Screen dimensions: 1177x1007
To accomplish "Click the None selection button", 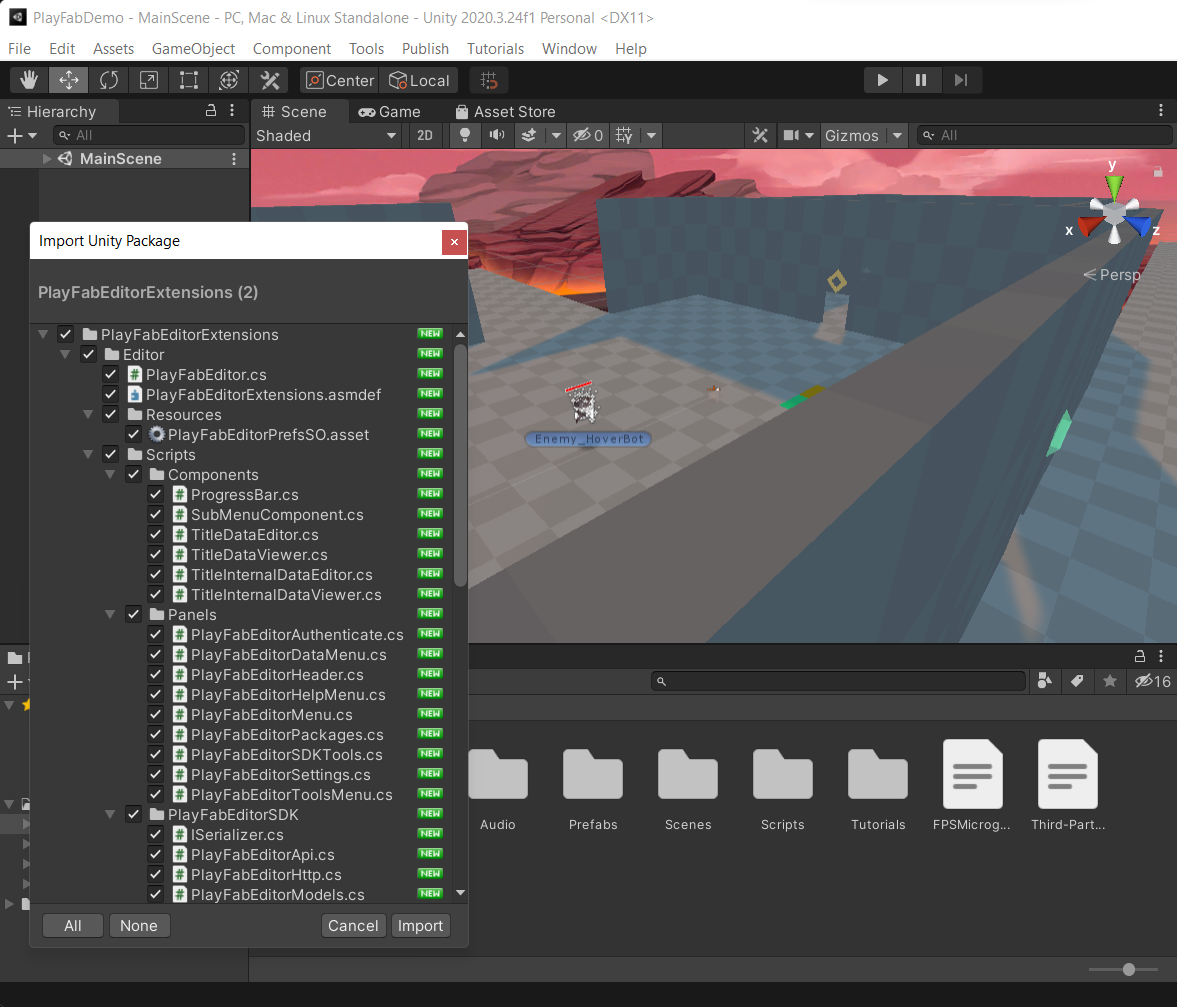I will 139,926.
